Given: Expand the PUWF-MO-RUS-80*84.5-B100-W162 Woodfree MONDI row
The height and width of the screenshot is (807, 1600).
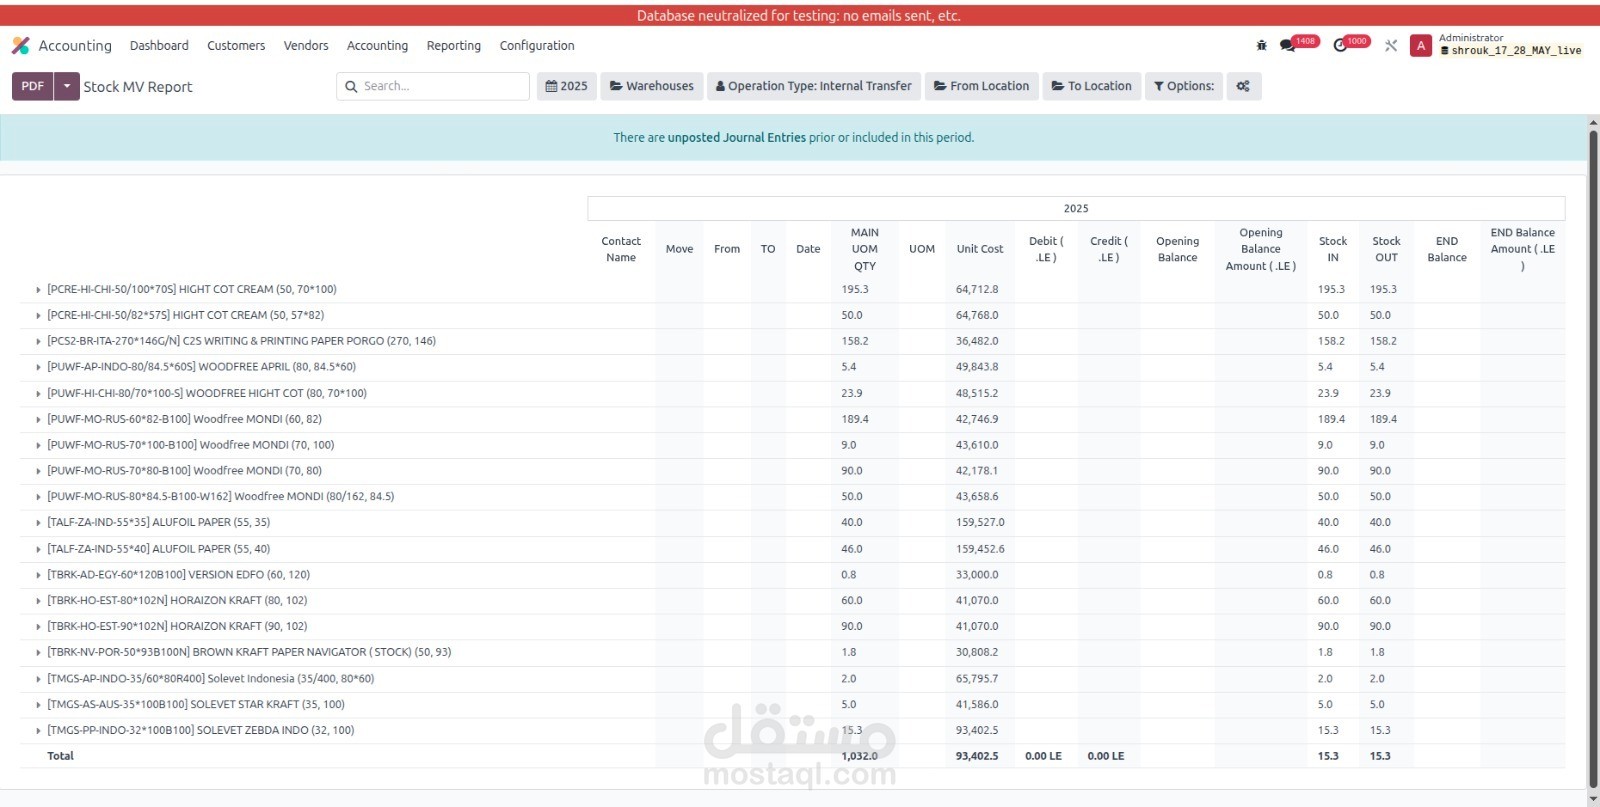Looking at the screenshot, I should [38, 497].
